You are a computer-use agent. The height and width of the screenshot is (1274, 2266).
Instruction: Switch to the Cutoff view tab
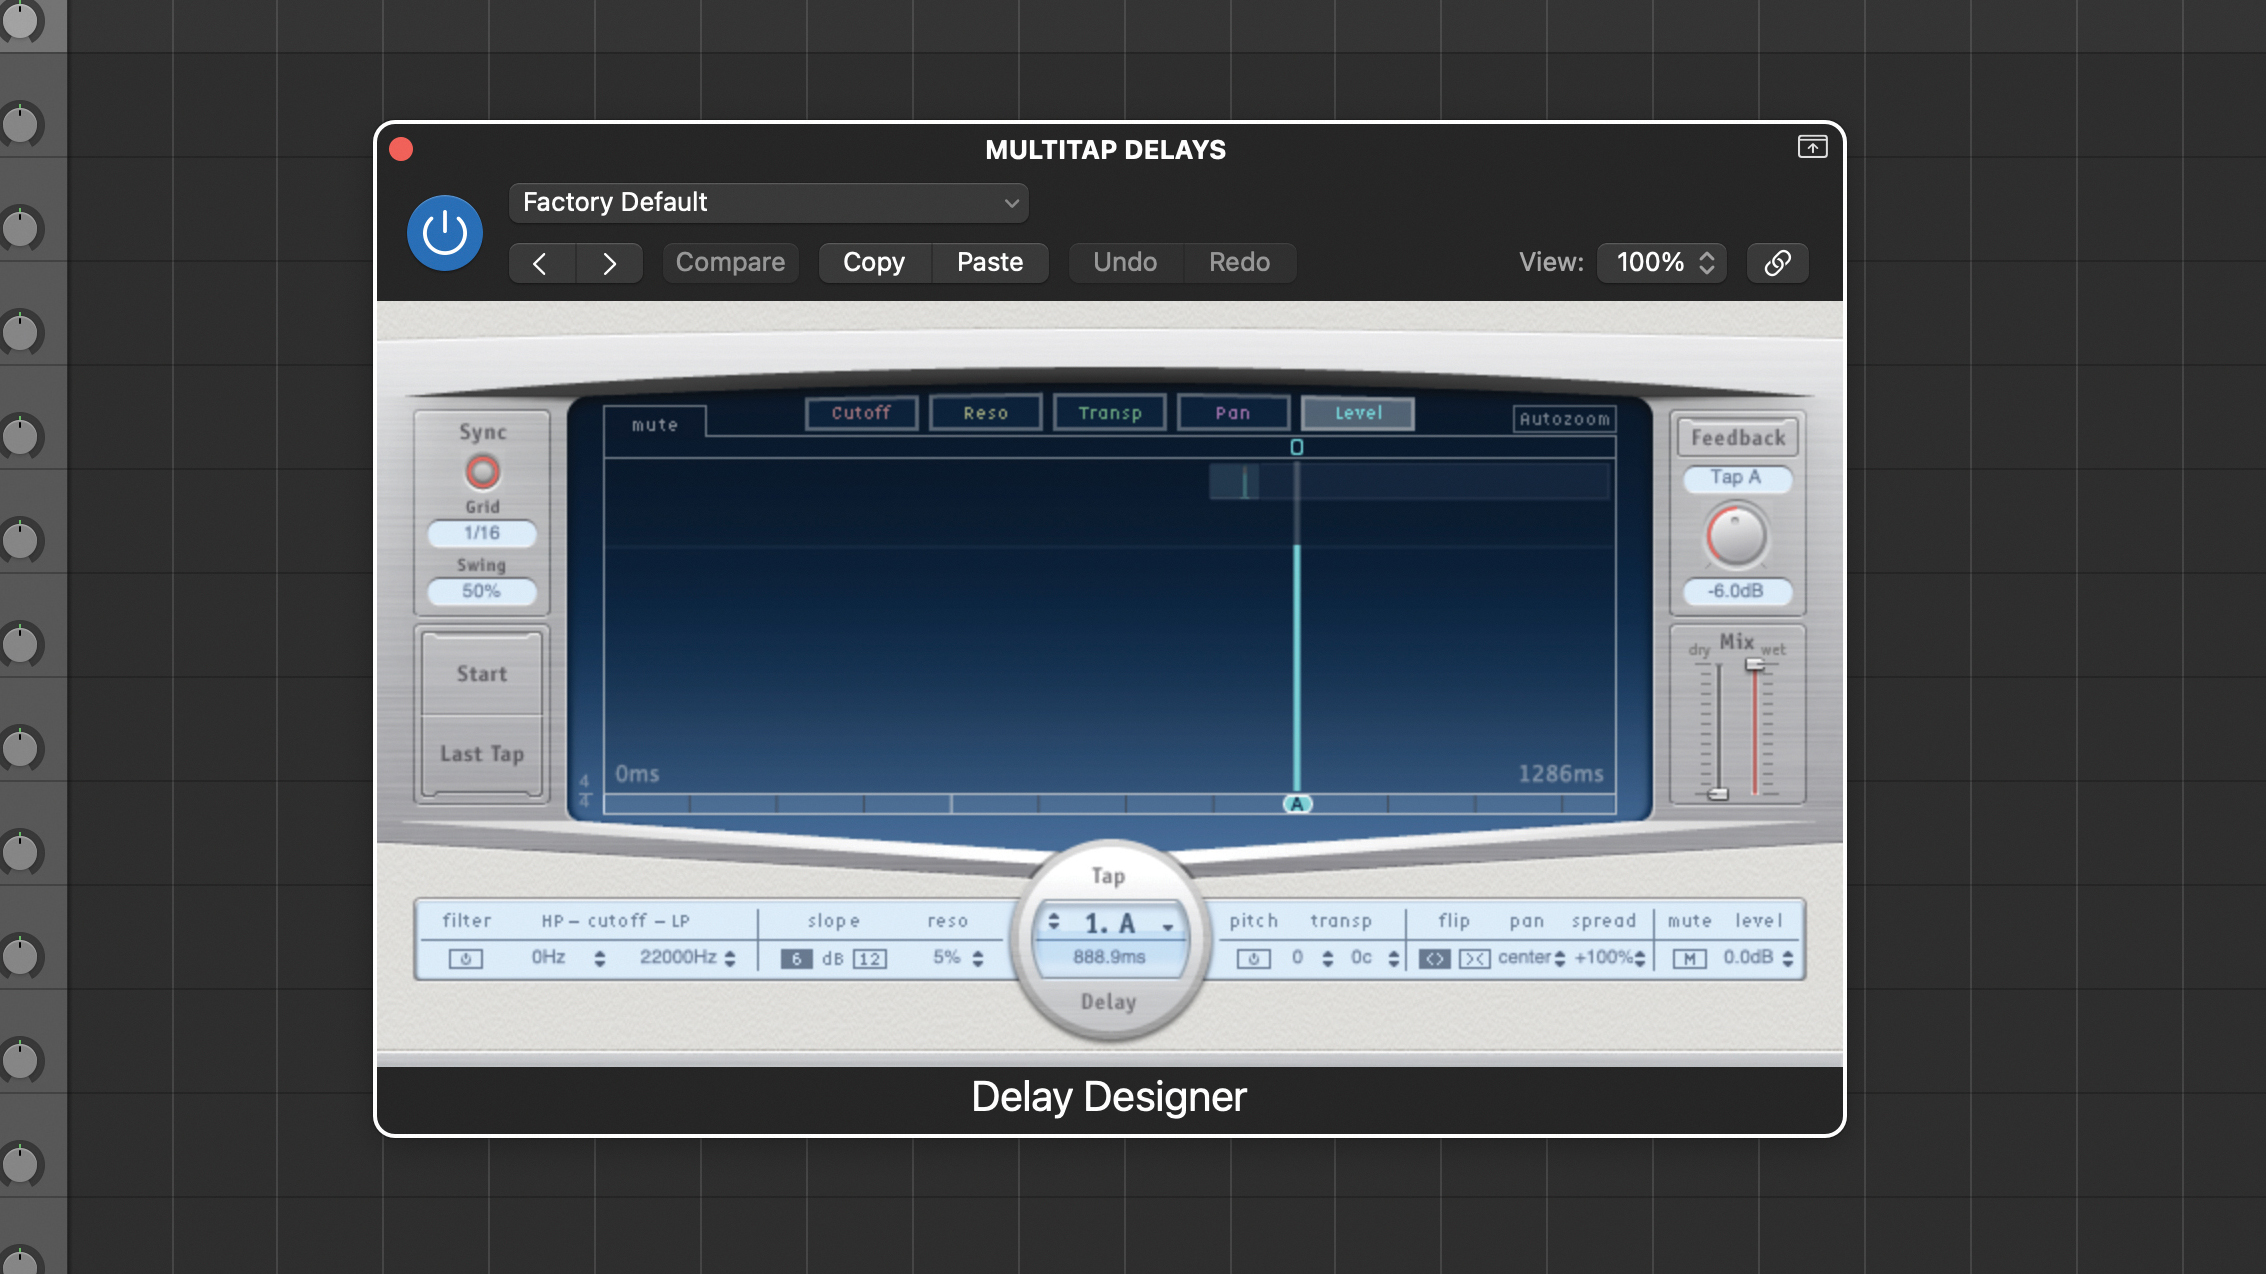(x=861, y=413)
